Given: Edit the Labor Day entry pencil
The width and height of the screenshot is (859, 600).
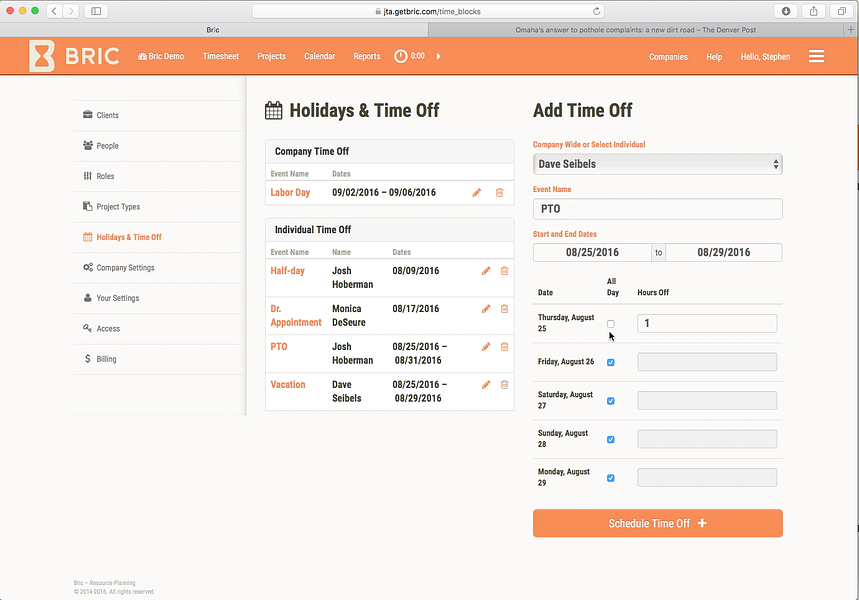Looking at the screenshot, I should (477, 193).
